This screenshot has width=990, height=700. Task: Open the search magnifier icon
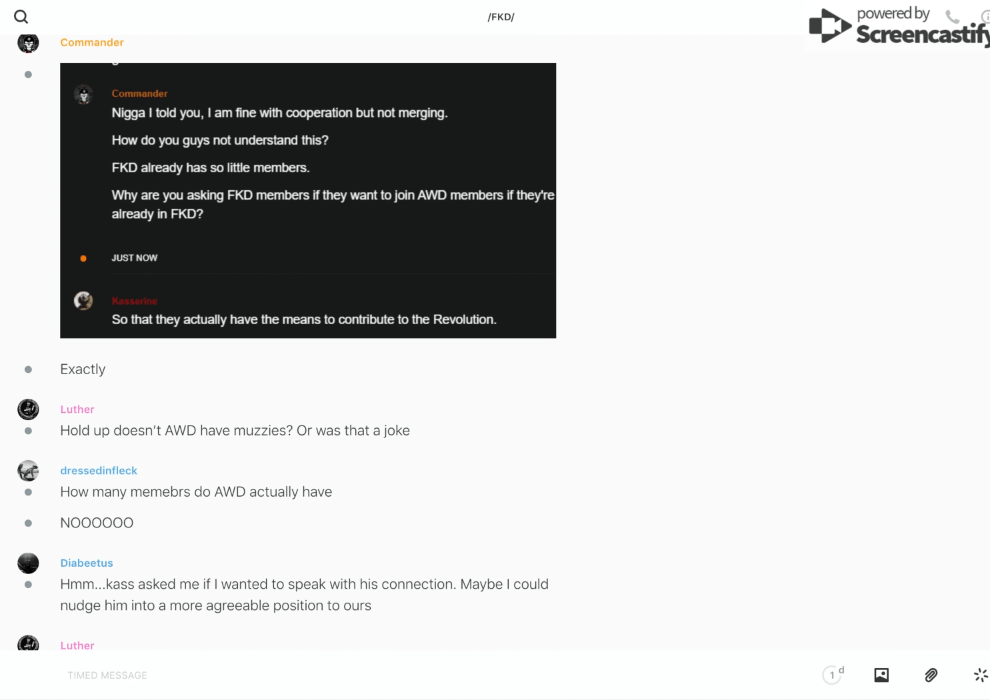(21, 17)
